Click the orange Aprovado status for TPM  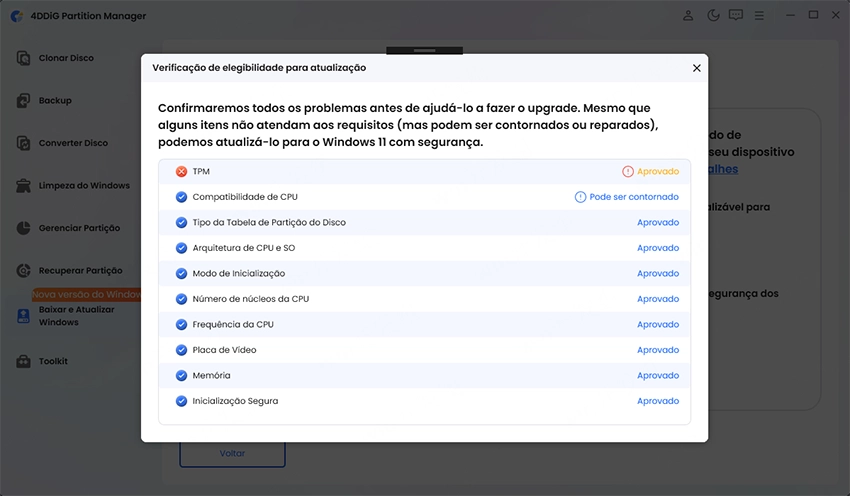[658, 171]
